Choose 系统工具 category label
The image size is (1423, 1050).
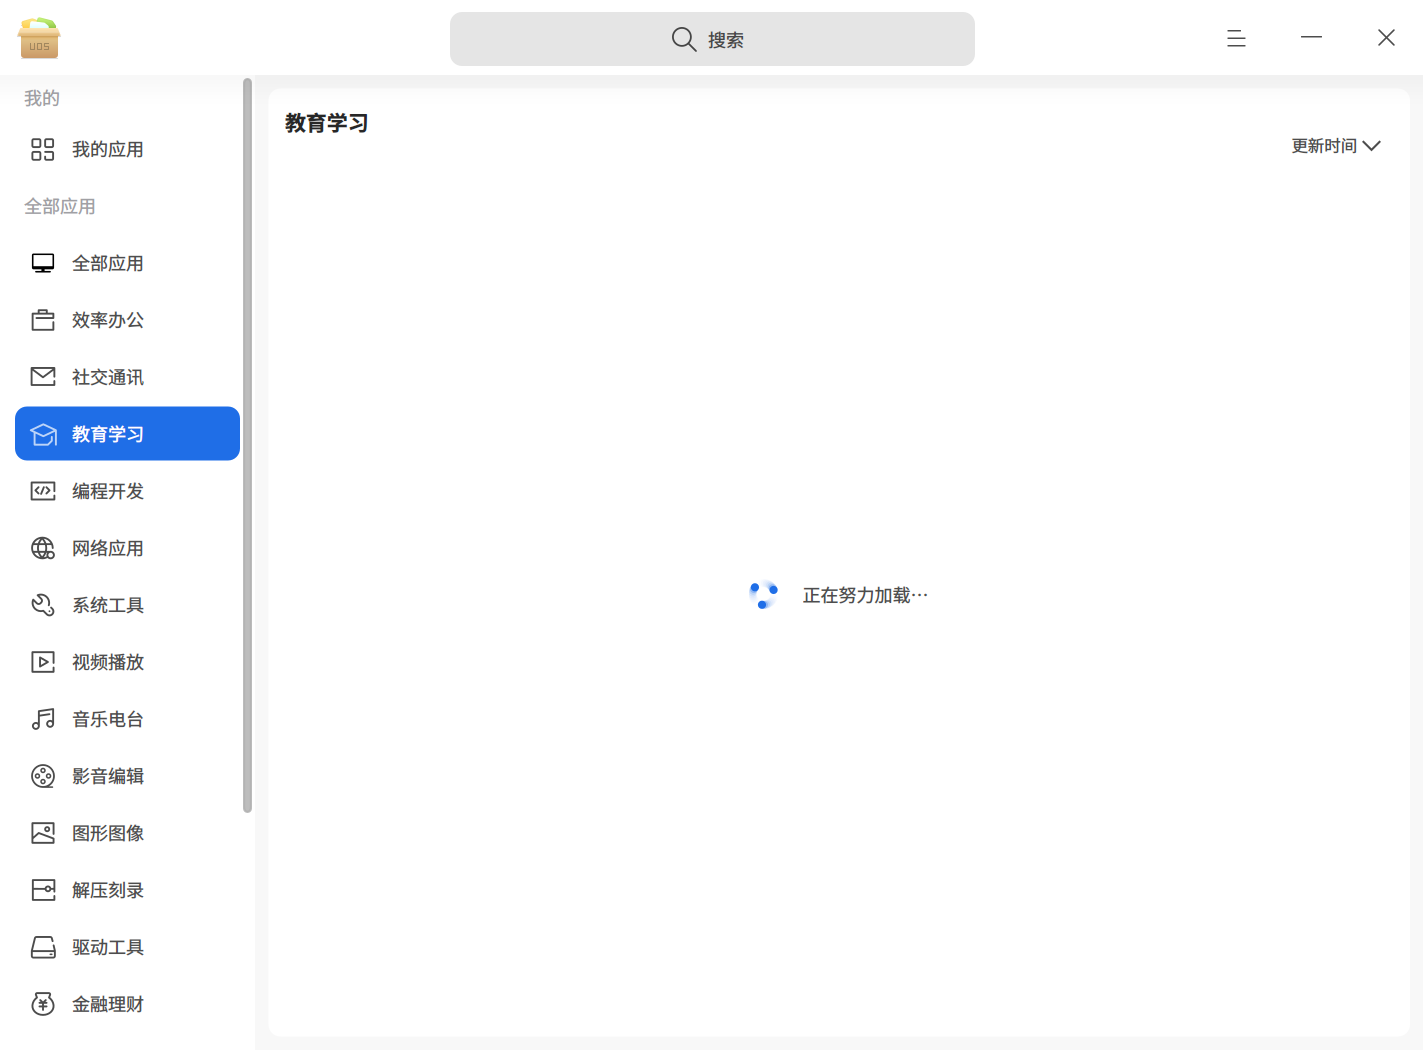click(x=108, y=606)
